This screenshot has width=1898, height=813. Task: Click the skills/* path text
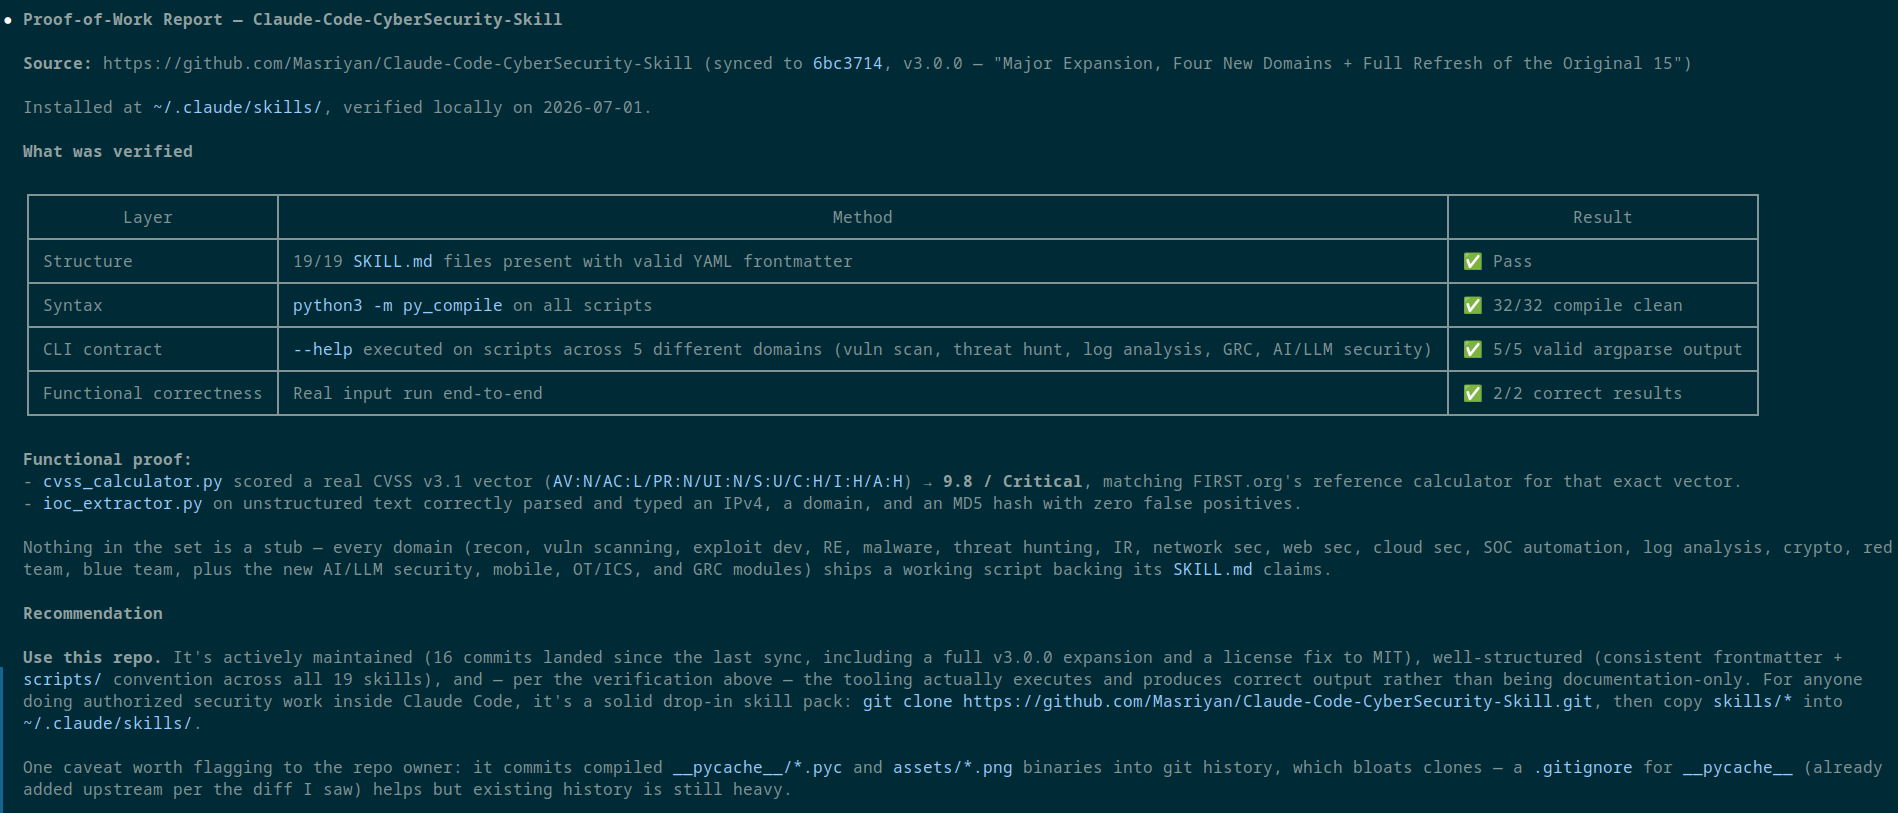pyautogui.click(x=1752, y=701)
